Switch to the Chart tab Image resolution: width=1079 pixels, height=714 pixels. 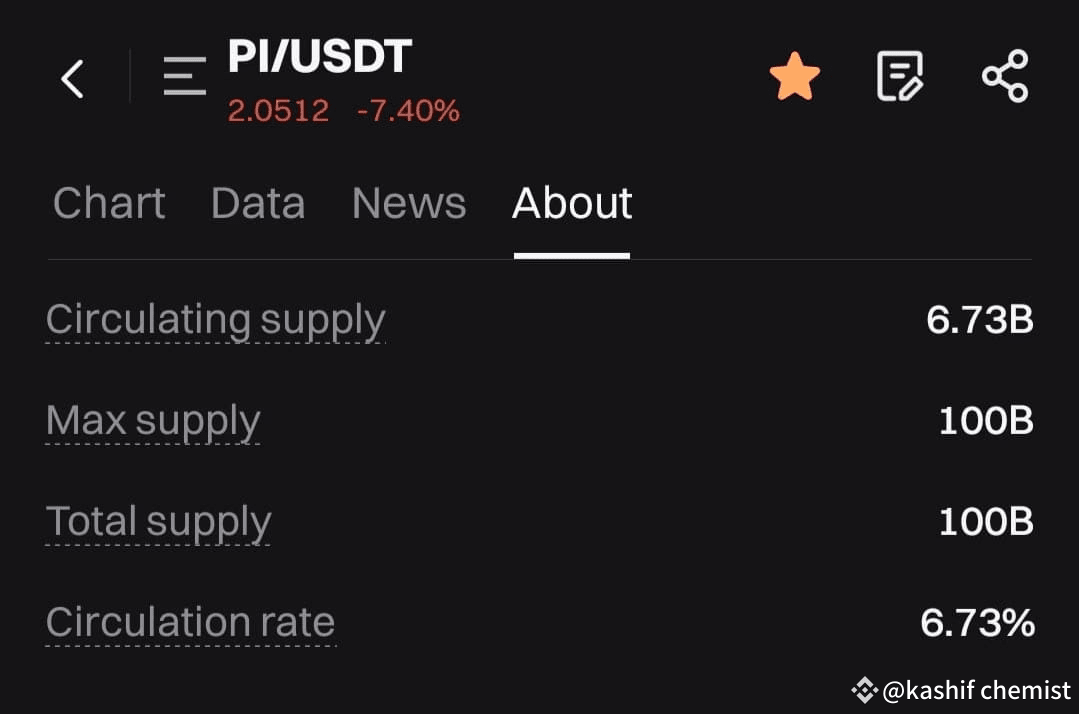click(x=109, y=204)
